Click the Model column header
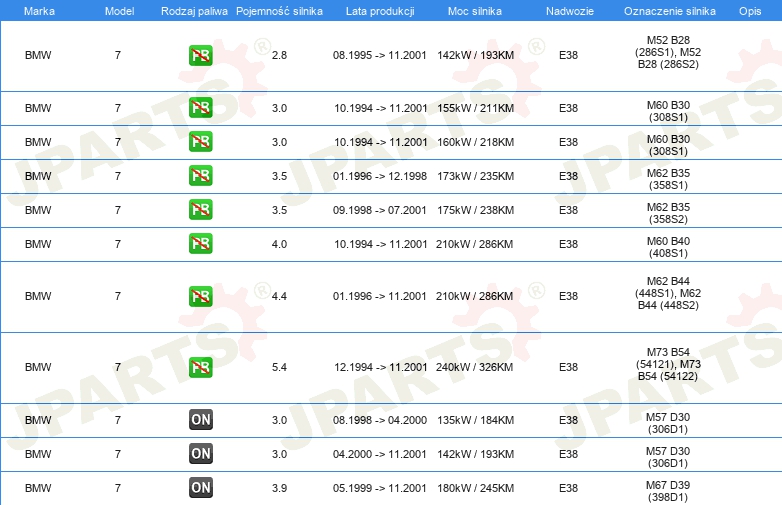 (x=119, y=11)
